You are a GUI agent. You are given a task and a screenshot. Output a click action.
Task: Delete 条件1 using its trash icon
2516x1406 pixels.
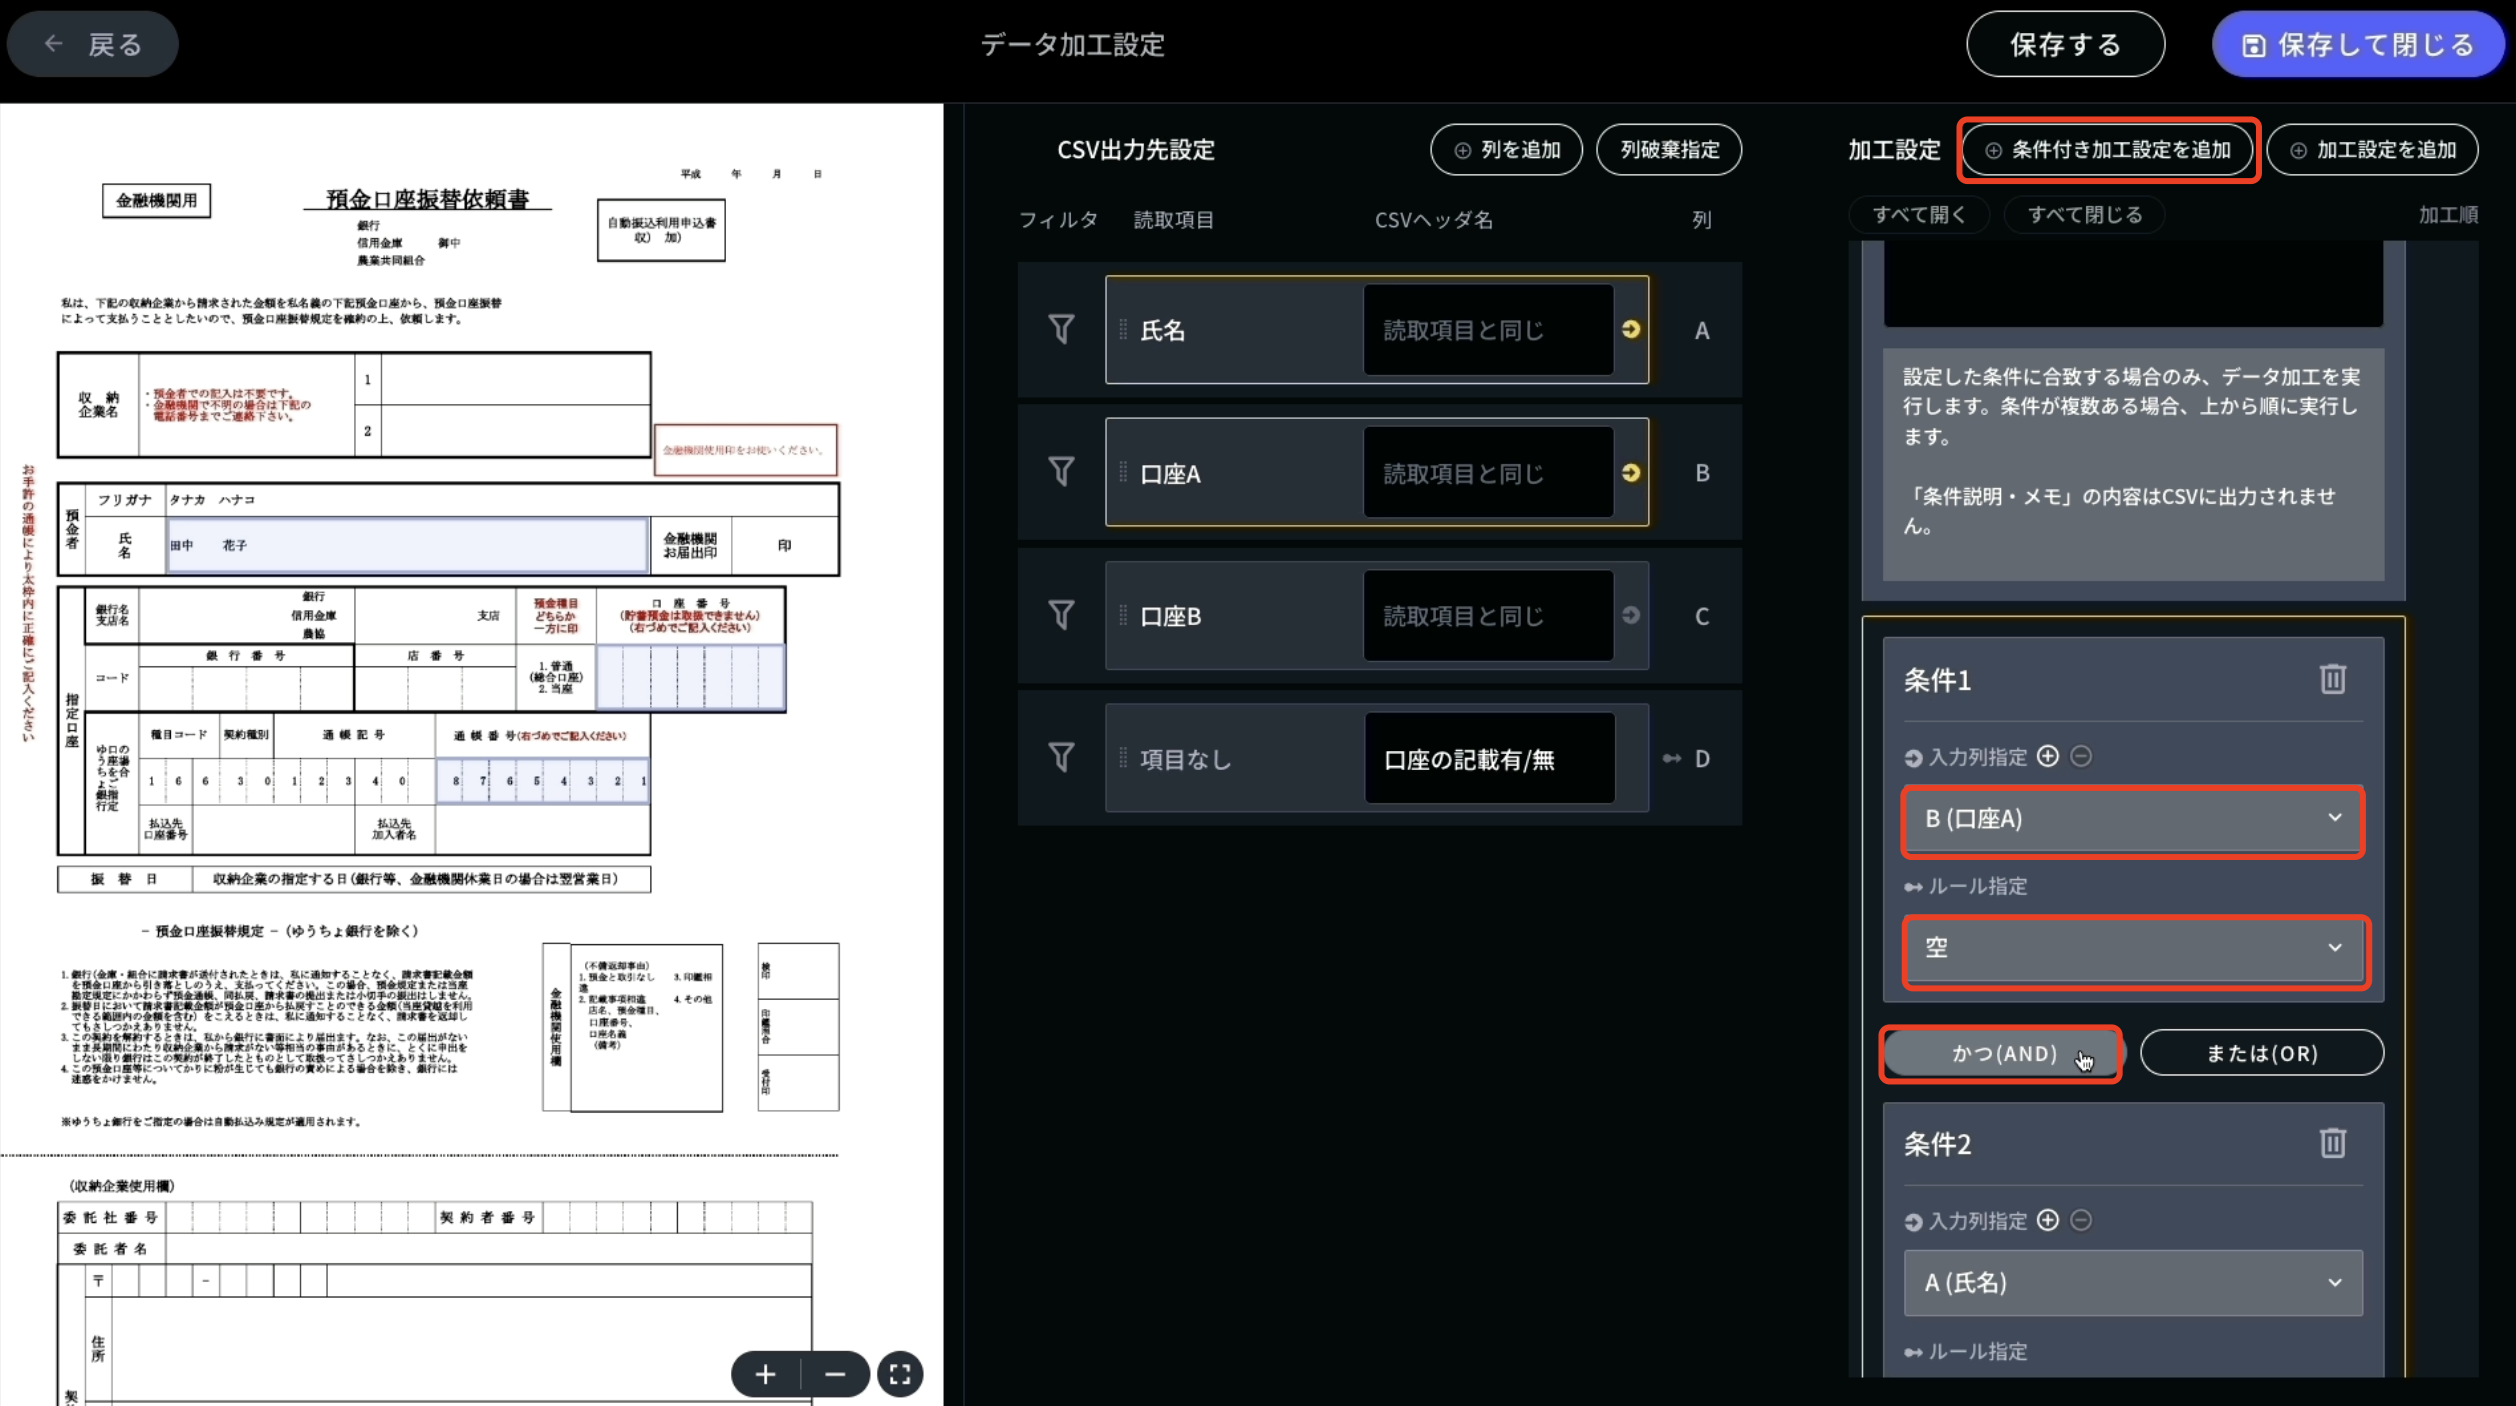tap(2332, 679)
